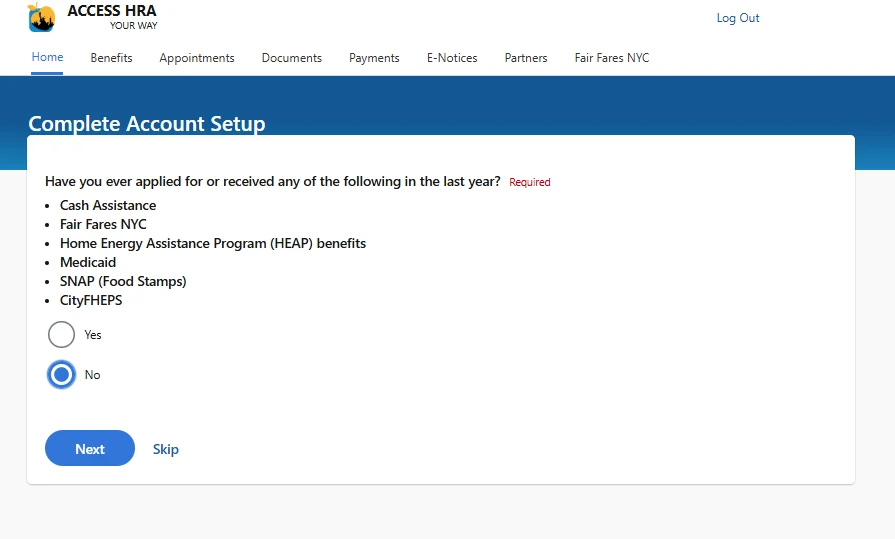Open the Home tab
Screen dimensions: 895x539
pyautogui.click(x=47, y=57)
